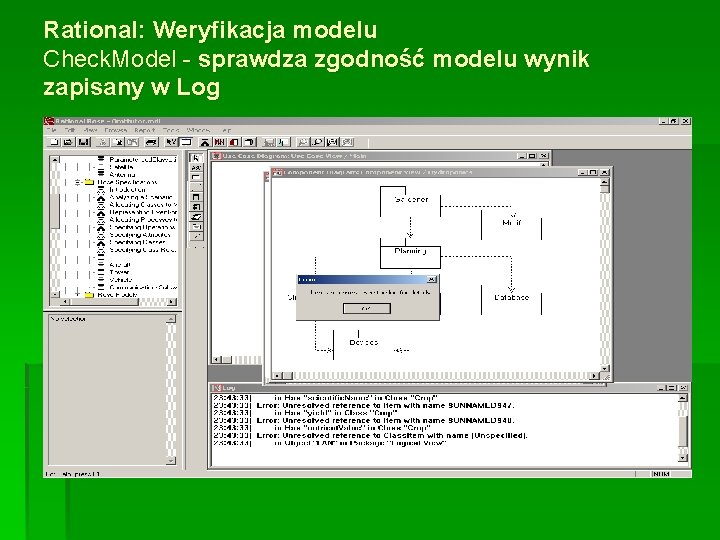Image resolution: width=720 pixels, height=540 pixels.
Task: Collapse the Rose Specifications folder in browser
Action: pyautogui.click(x=78, y=182)
